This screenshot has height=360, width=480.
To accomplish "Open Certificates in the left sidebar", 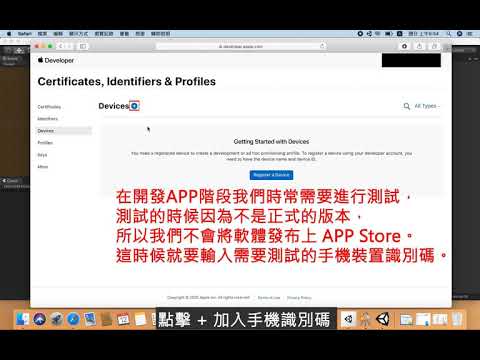I will tap(49, 107).
